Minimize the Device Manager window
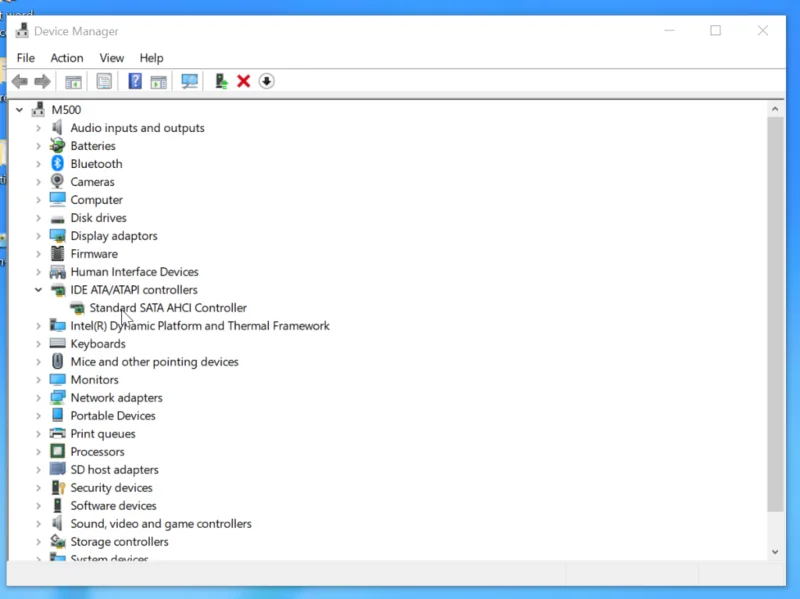 pos(669,31)
